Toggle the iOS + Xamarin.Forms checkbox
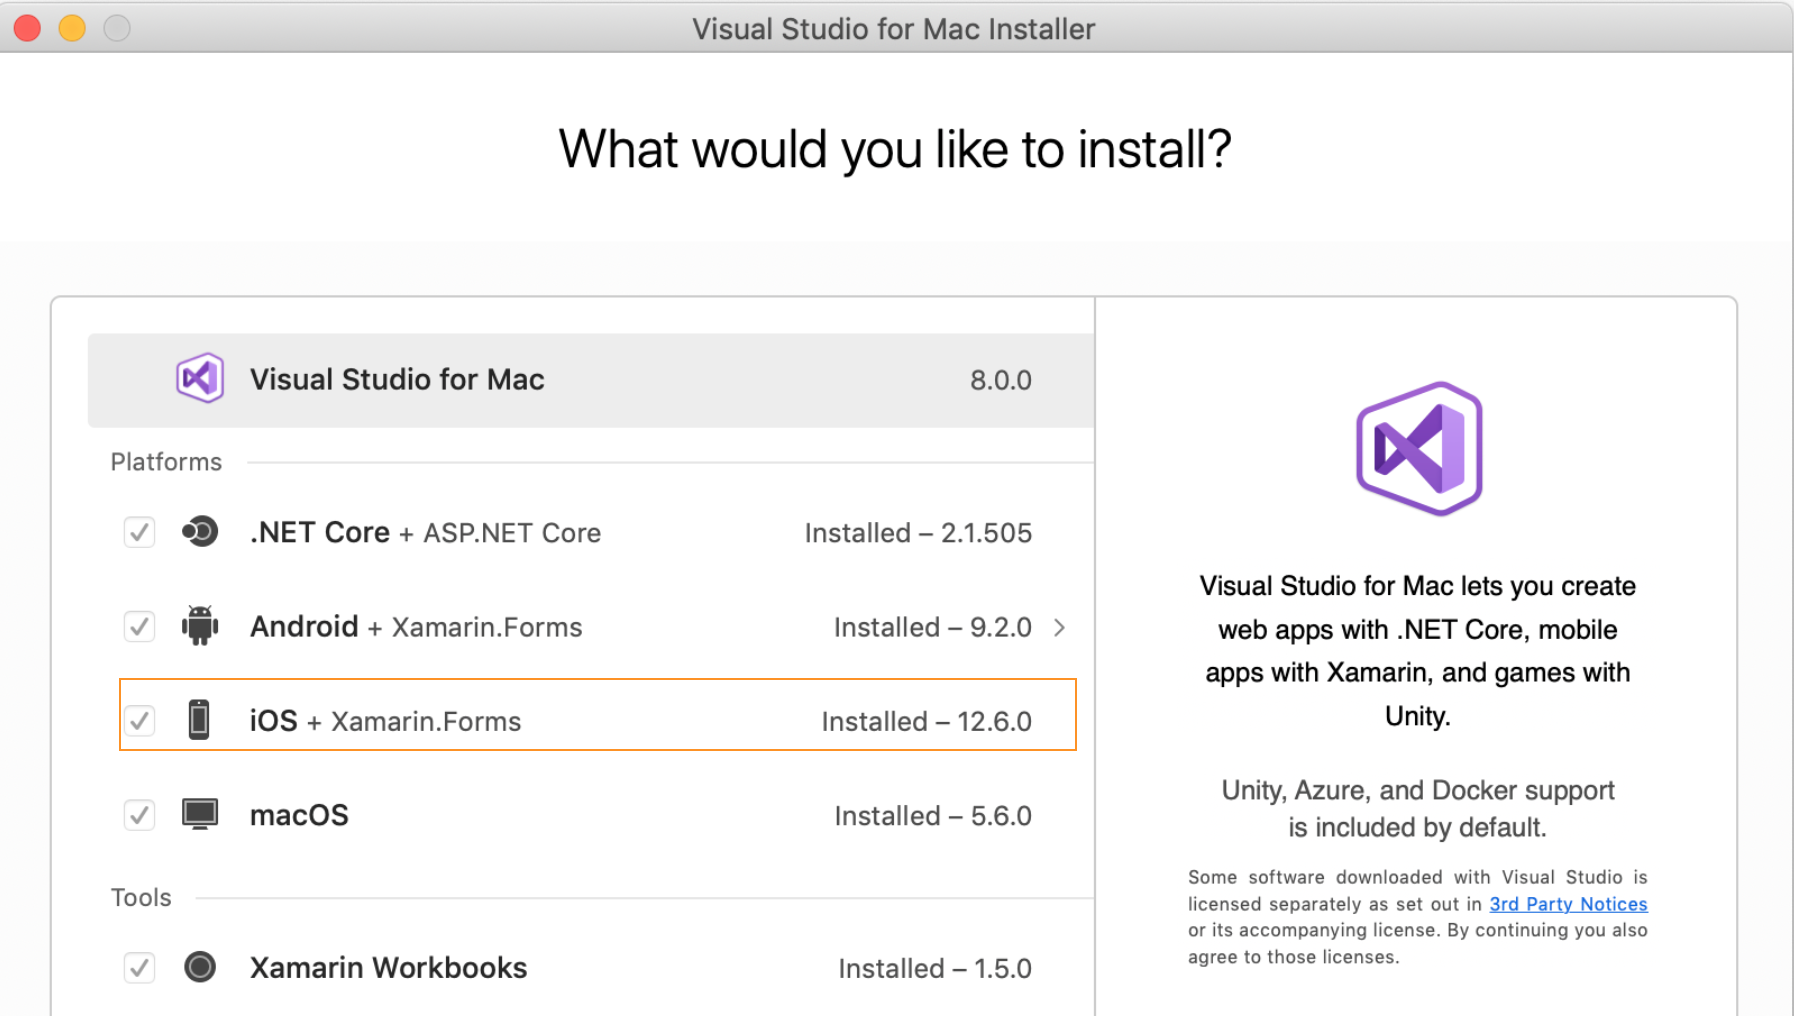 [139, 720]
